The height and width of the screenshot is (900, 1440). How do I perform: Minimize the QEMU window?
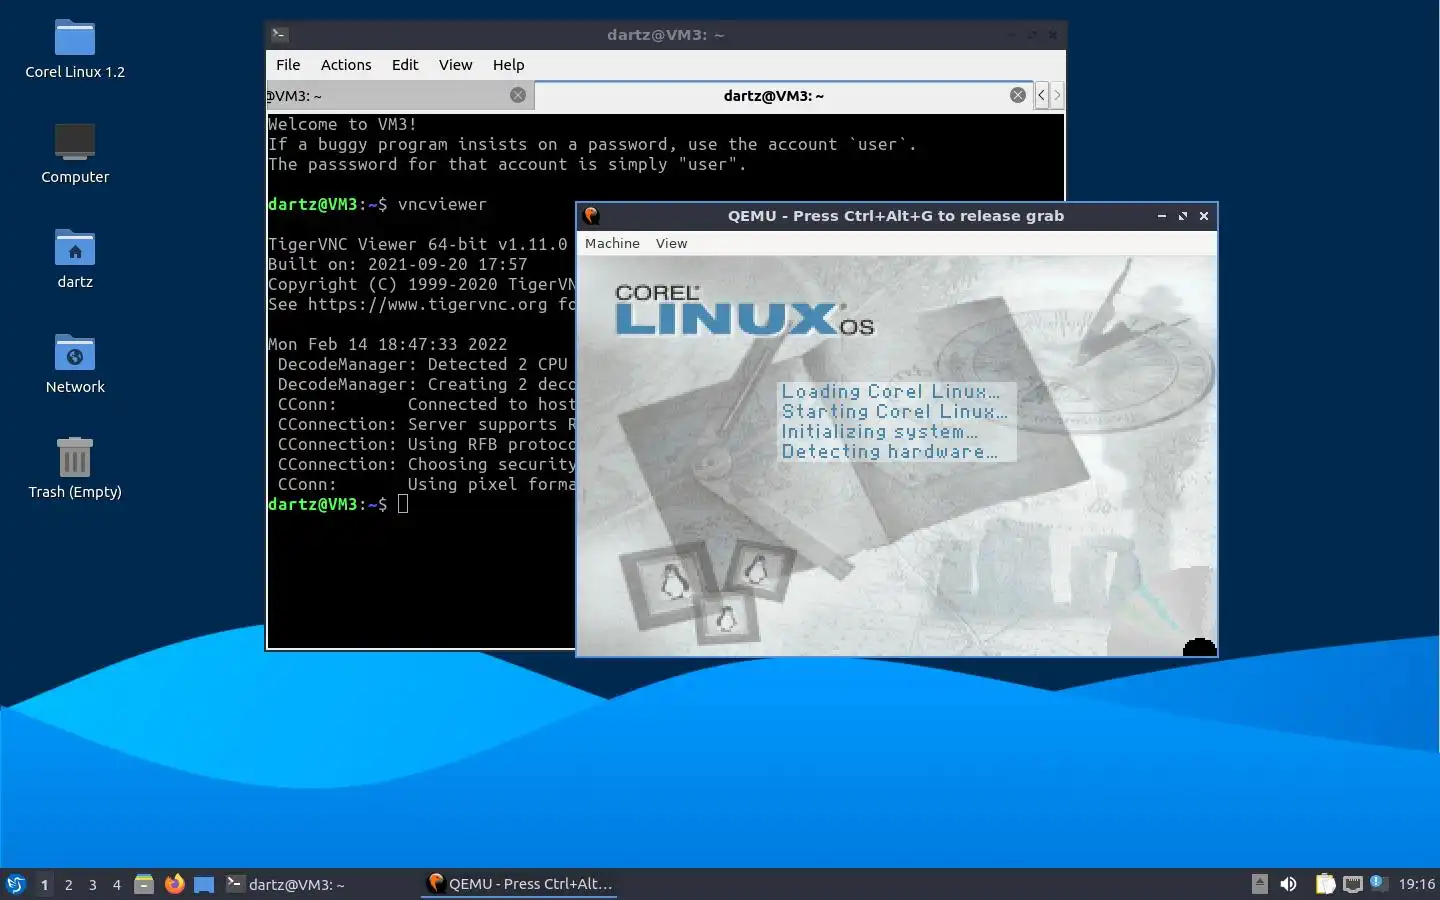[x=1161, y=215]
